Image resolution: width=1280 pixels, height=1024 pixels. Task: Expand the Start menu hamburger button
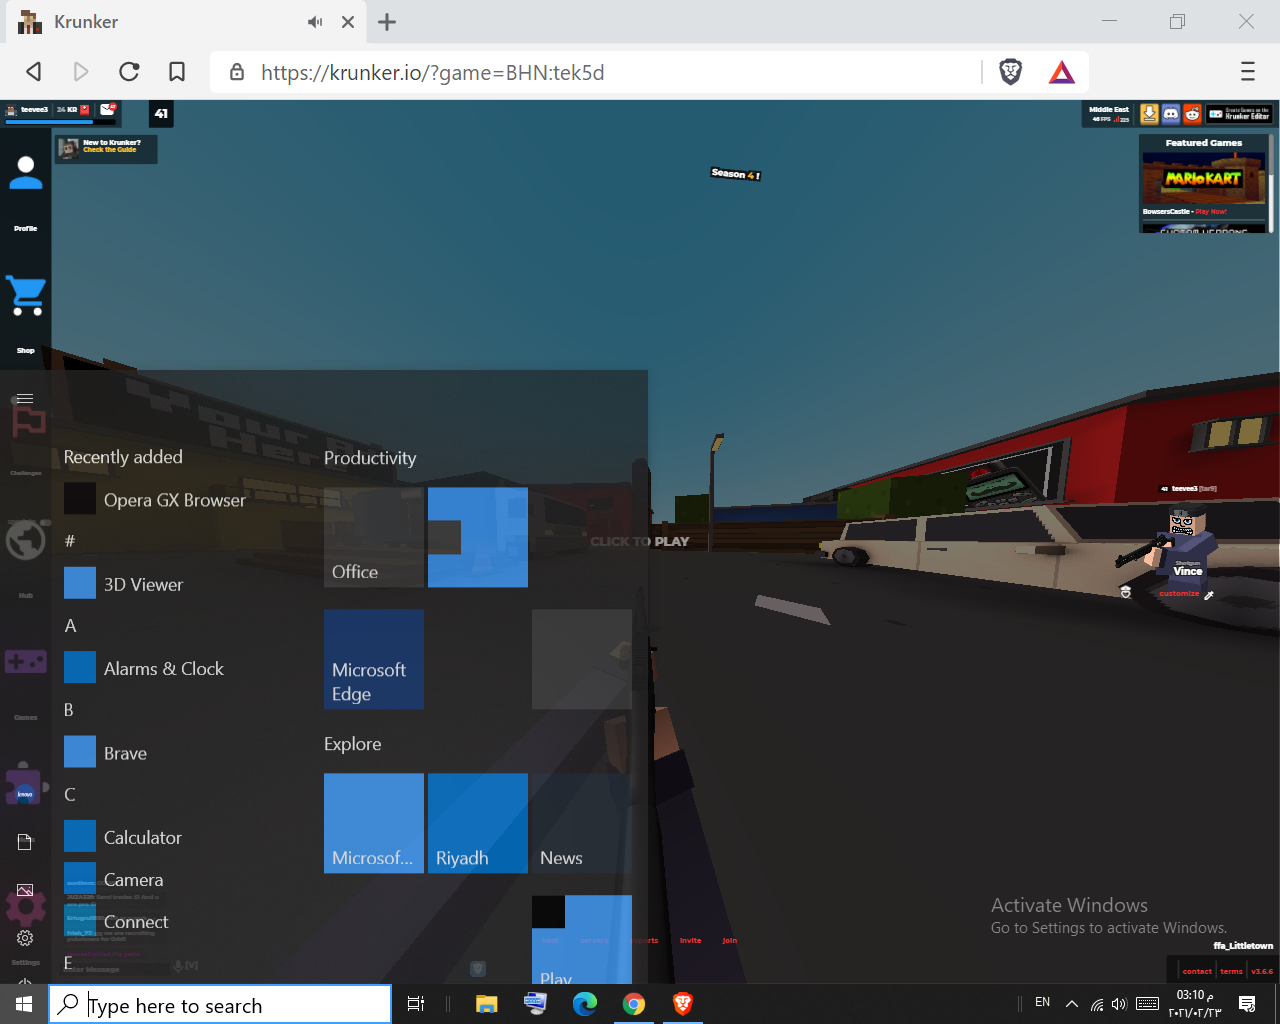[x=25, y=399]
